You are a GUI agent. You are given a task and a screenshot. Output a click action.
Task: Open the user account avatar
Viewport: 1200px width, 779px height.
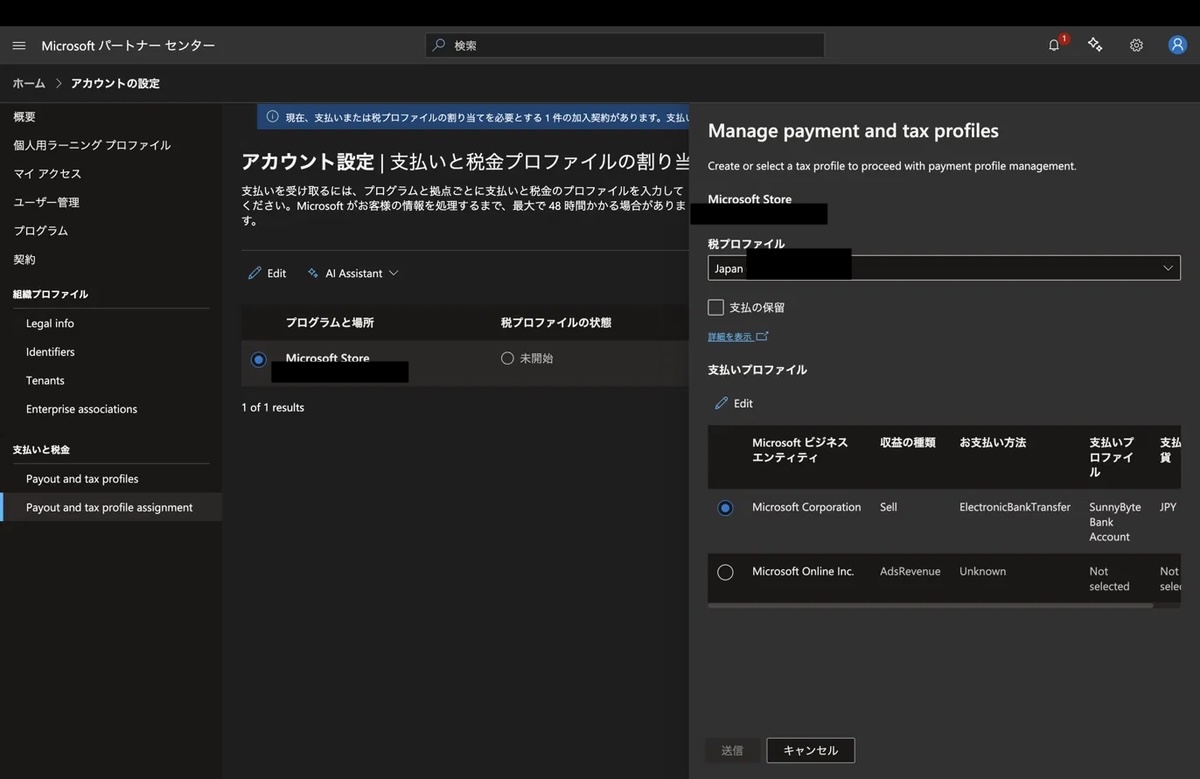click(x=1177, y=45)
